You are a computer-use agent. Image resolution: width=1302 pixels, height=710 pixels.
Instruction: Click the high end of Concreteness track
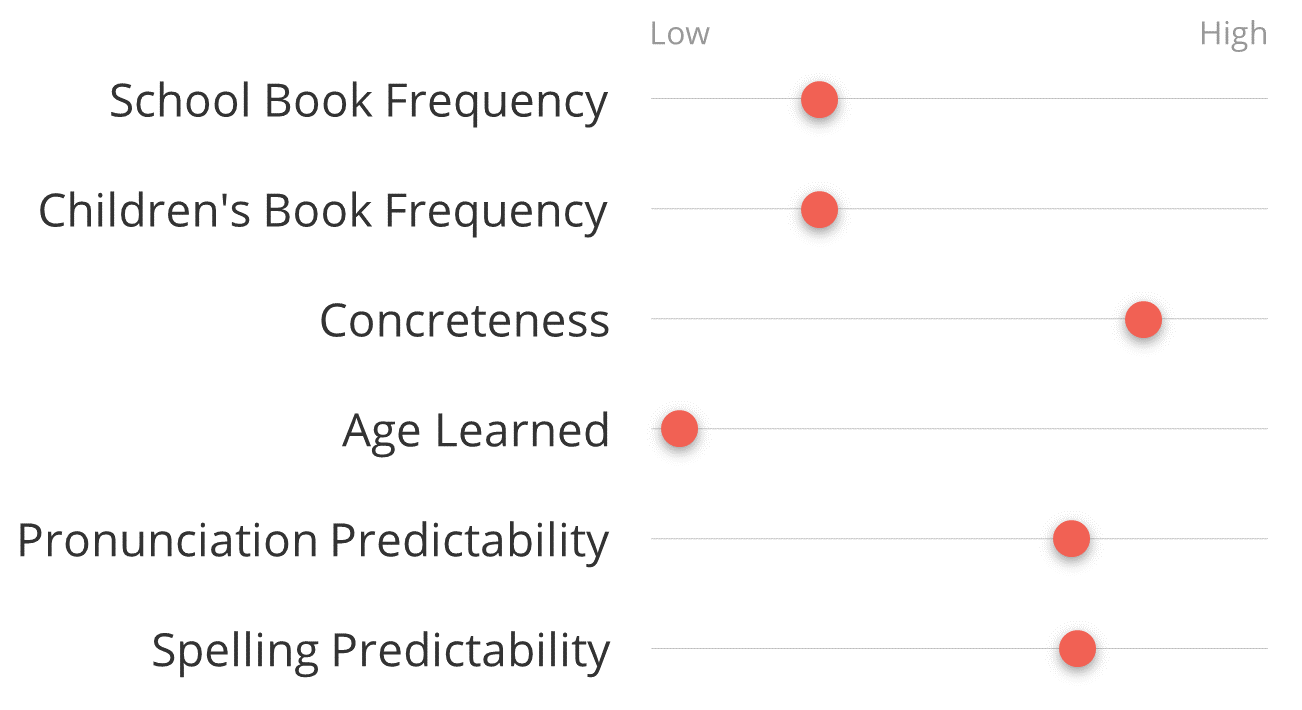pyautogui.click(x=1260, y=319)
